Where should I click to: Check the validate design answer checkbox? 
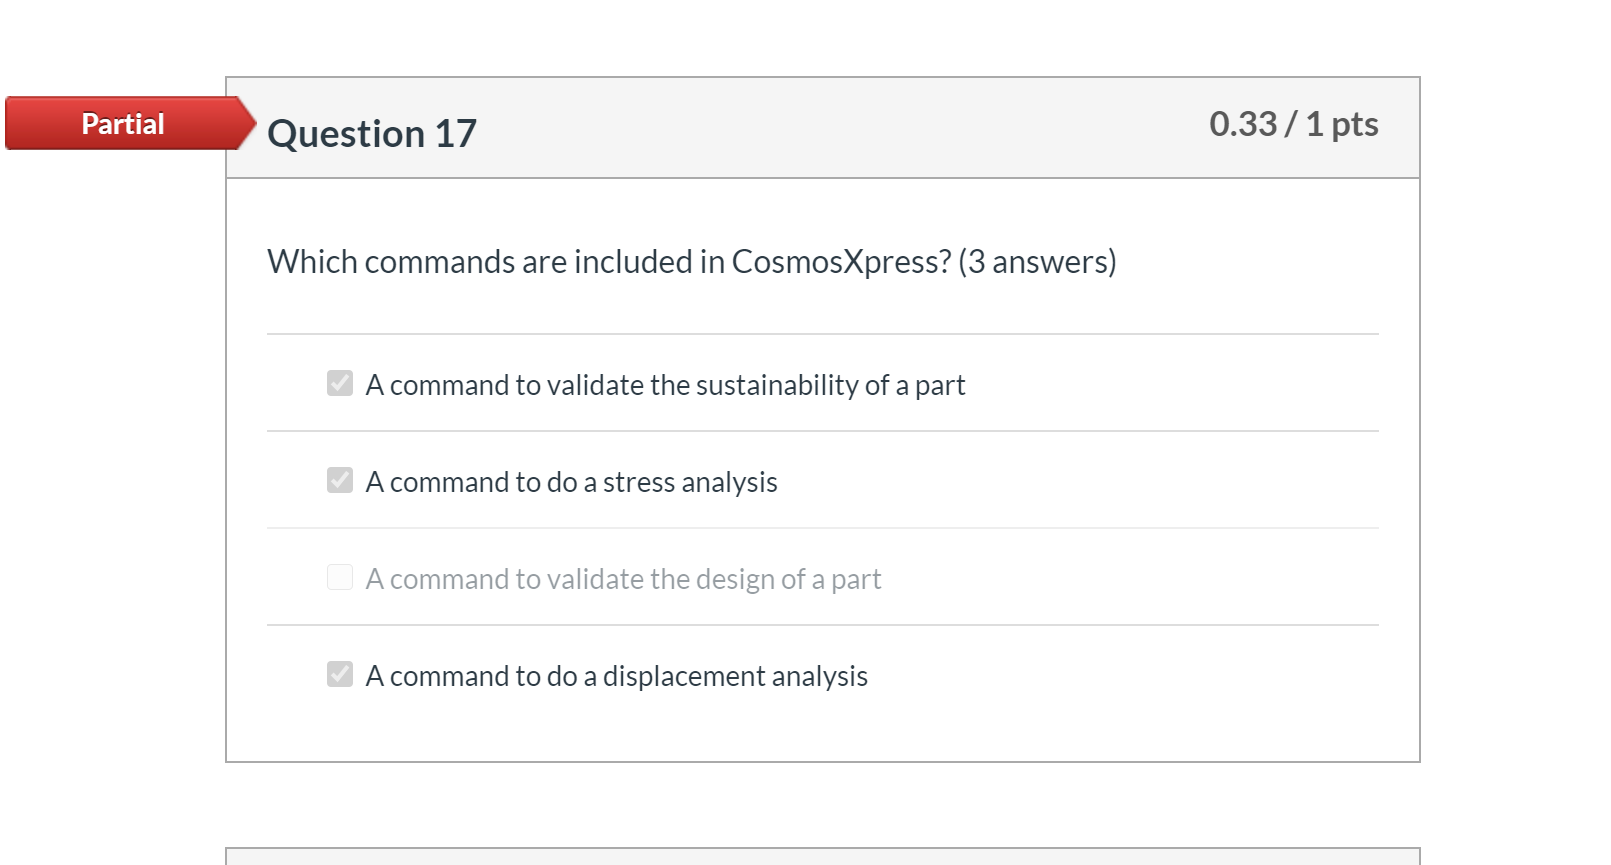340,578
